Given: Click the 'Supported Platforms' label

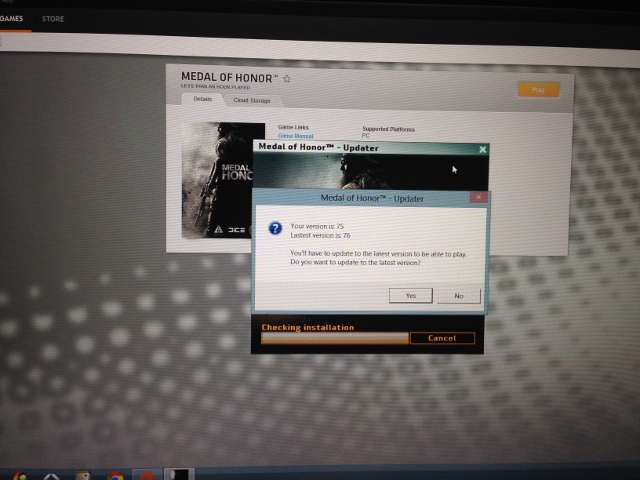Looking at the screenshot, I should pos(389,129).
